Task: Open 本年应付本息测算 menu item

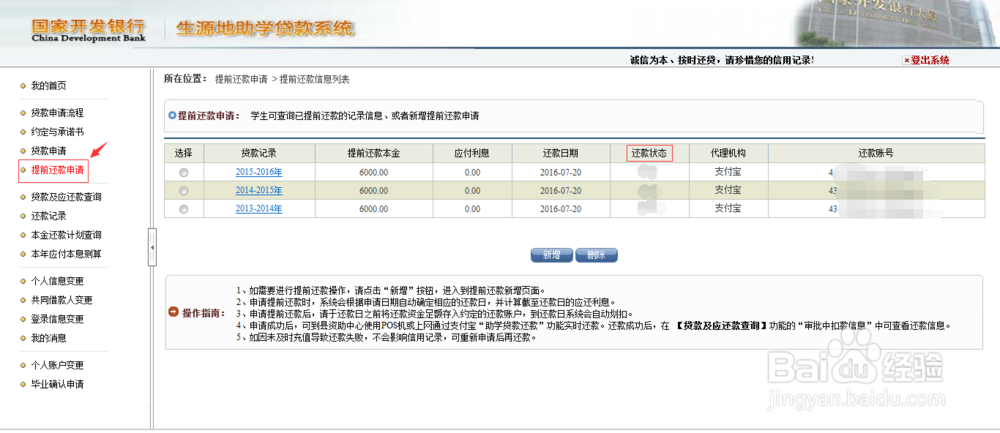Action: 66,254
